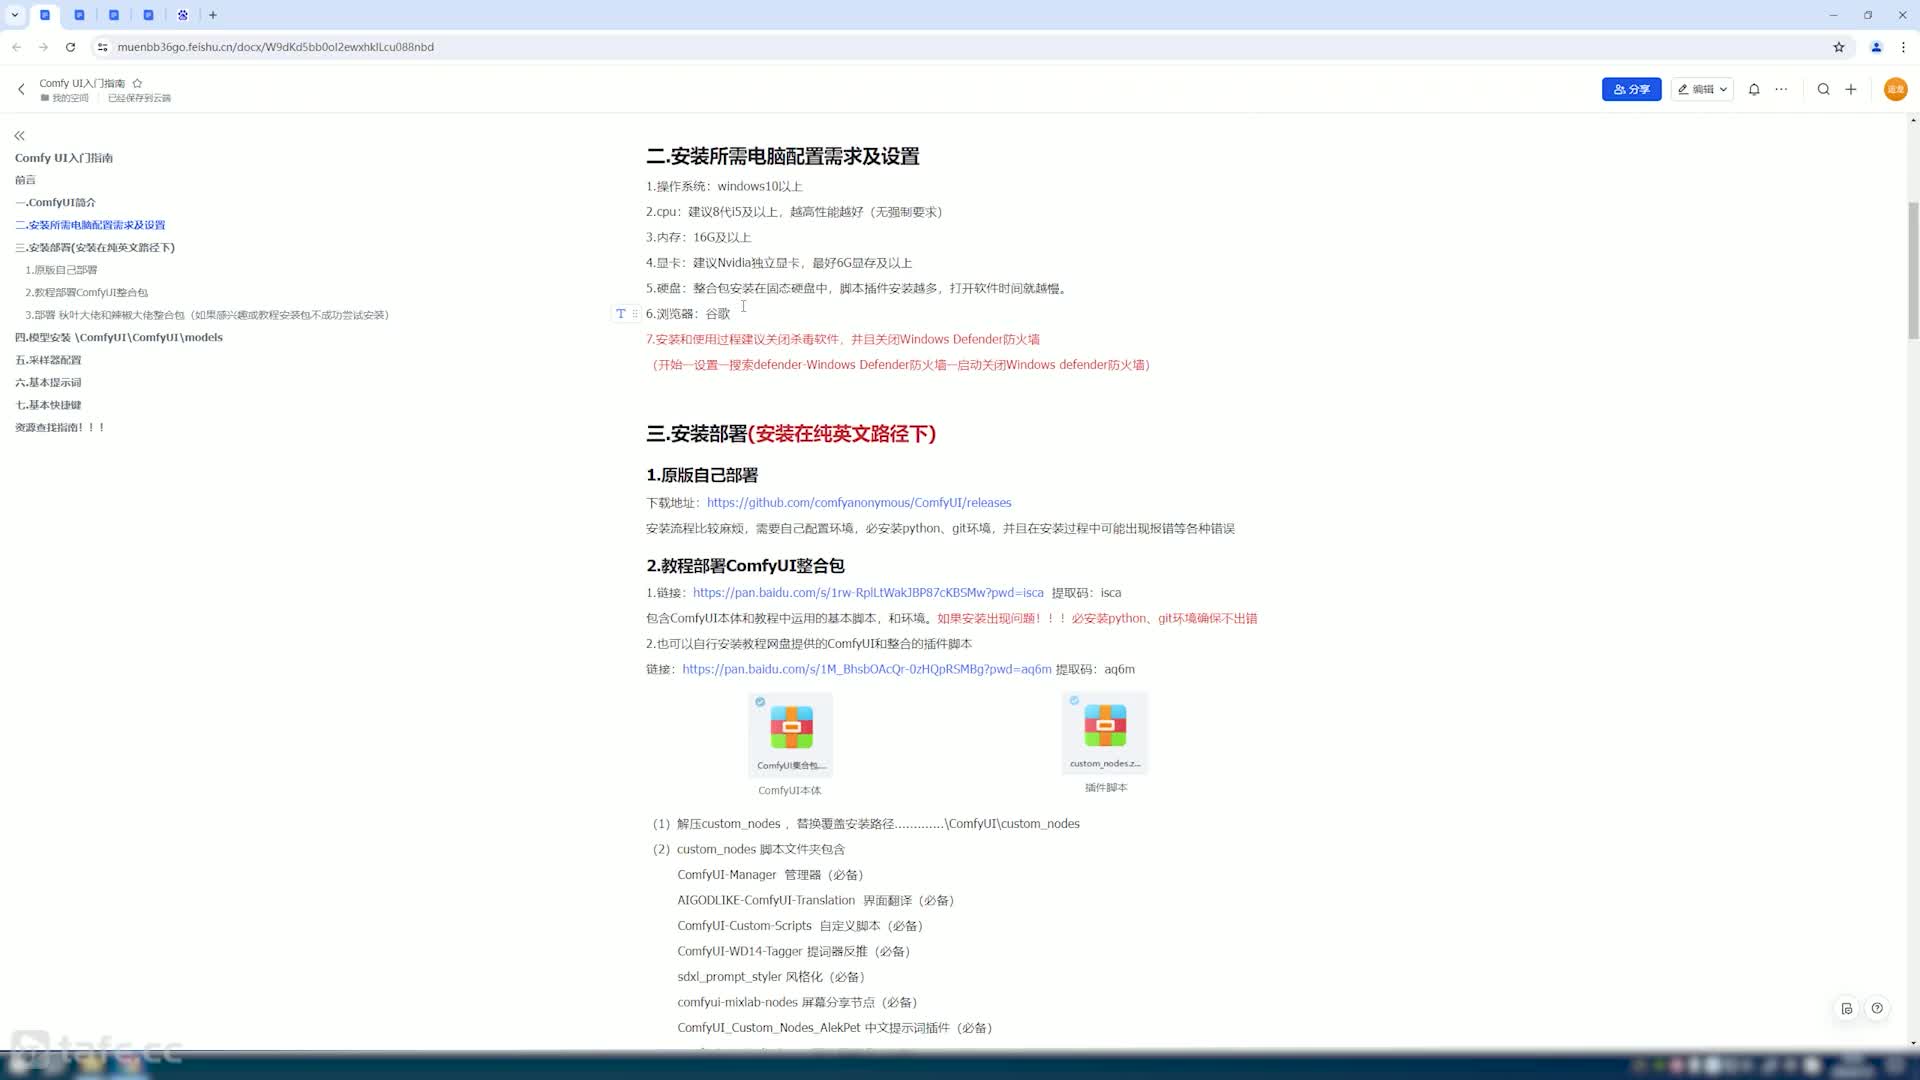Open the browser tab search dropdown

tap(15, 15)
